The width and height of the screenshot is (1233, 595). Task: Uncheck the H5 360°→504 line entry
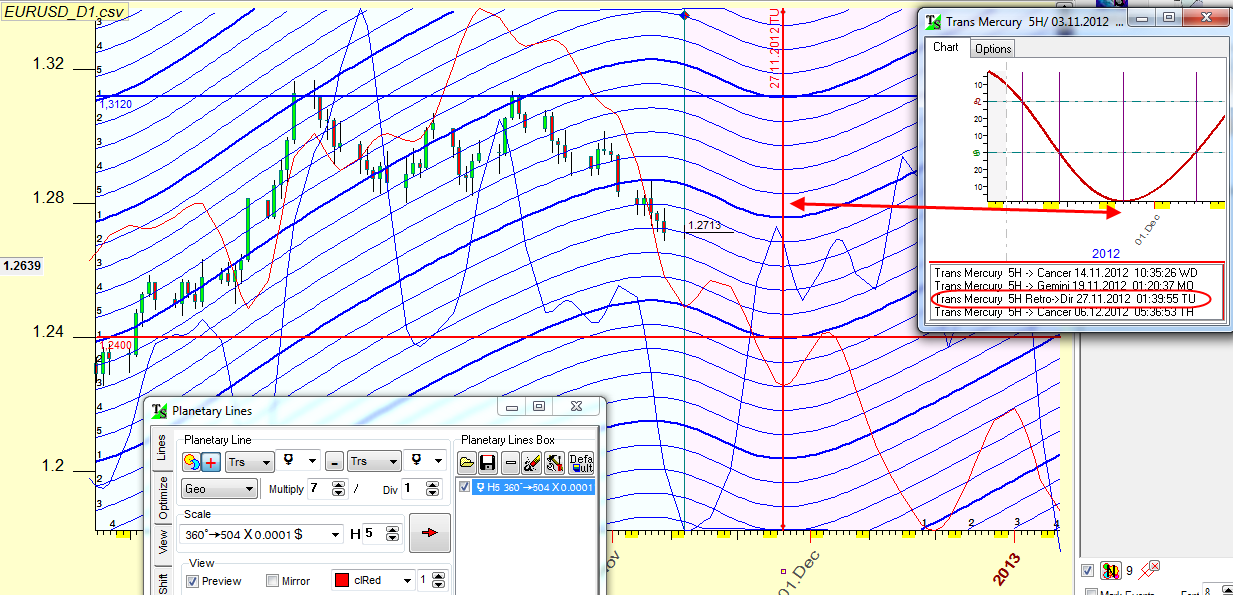pyautogui.click(x=464, y=487)
